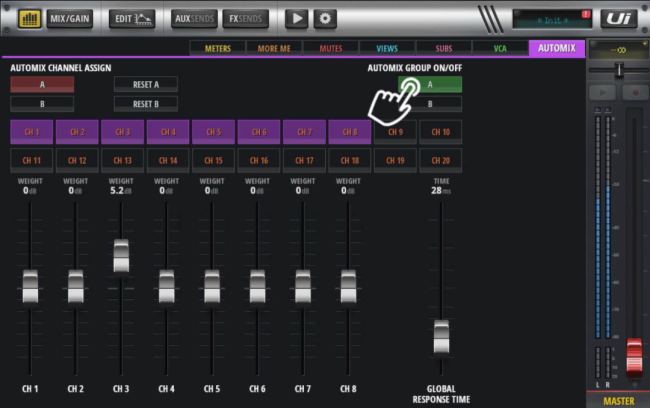The height and width of the screenshot is (408, 650).
Task: Click the Global Response Time fader handle
Action: coord(441,336)
